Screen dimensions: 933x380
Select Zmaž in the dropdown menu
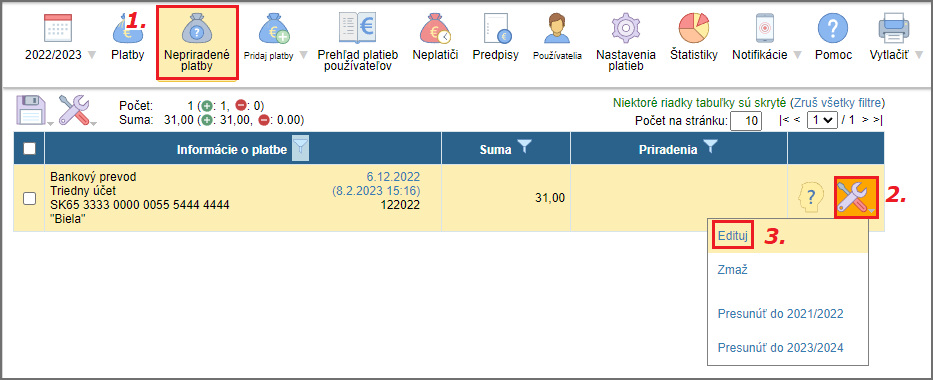coord(732,269)
